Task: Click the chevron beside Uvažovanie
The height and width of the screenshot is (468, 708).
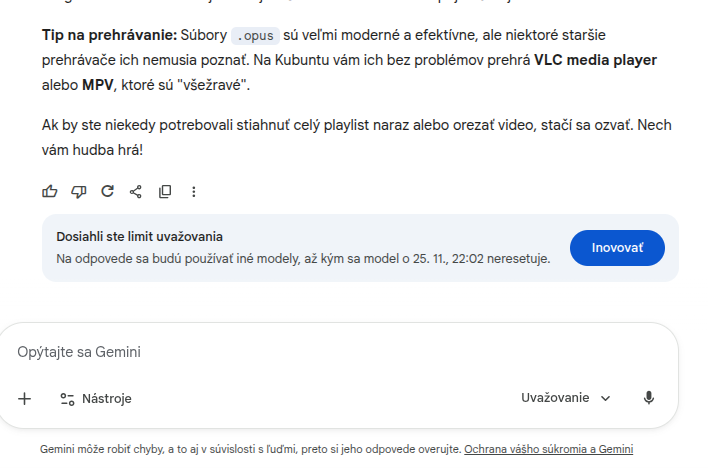Action: coord(605,398)
